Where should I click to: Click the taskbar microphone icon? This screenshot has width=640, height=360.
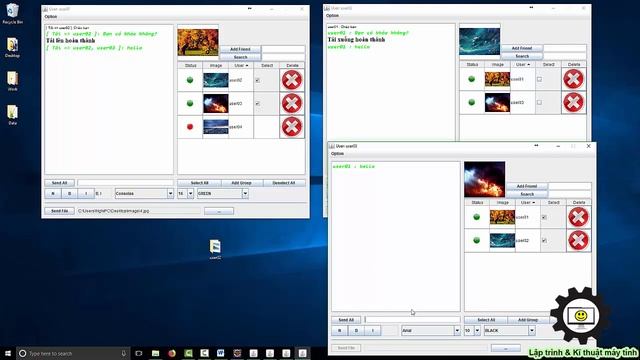click(x=123, y=353)
